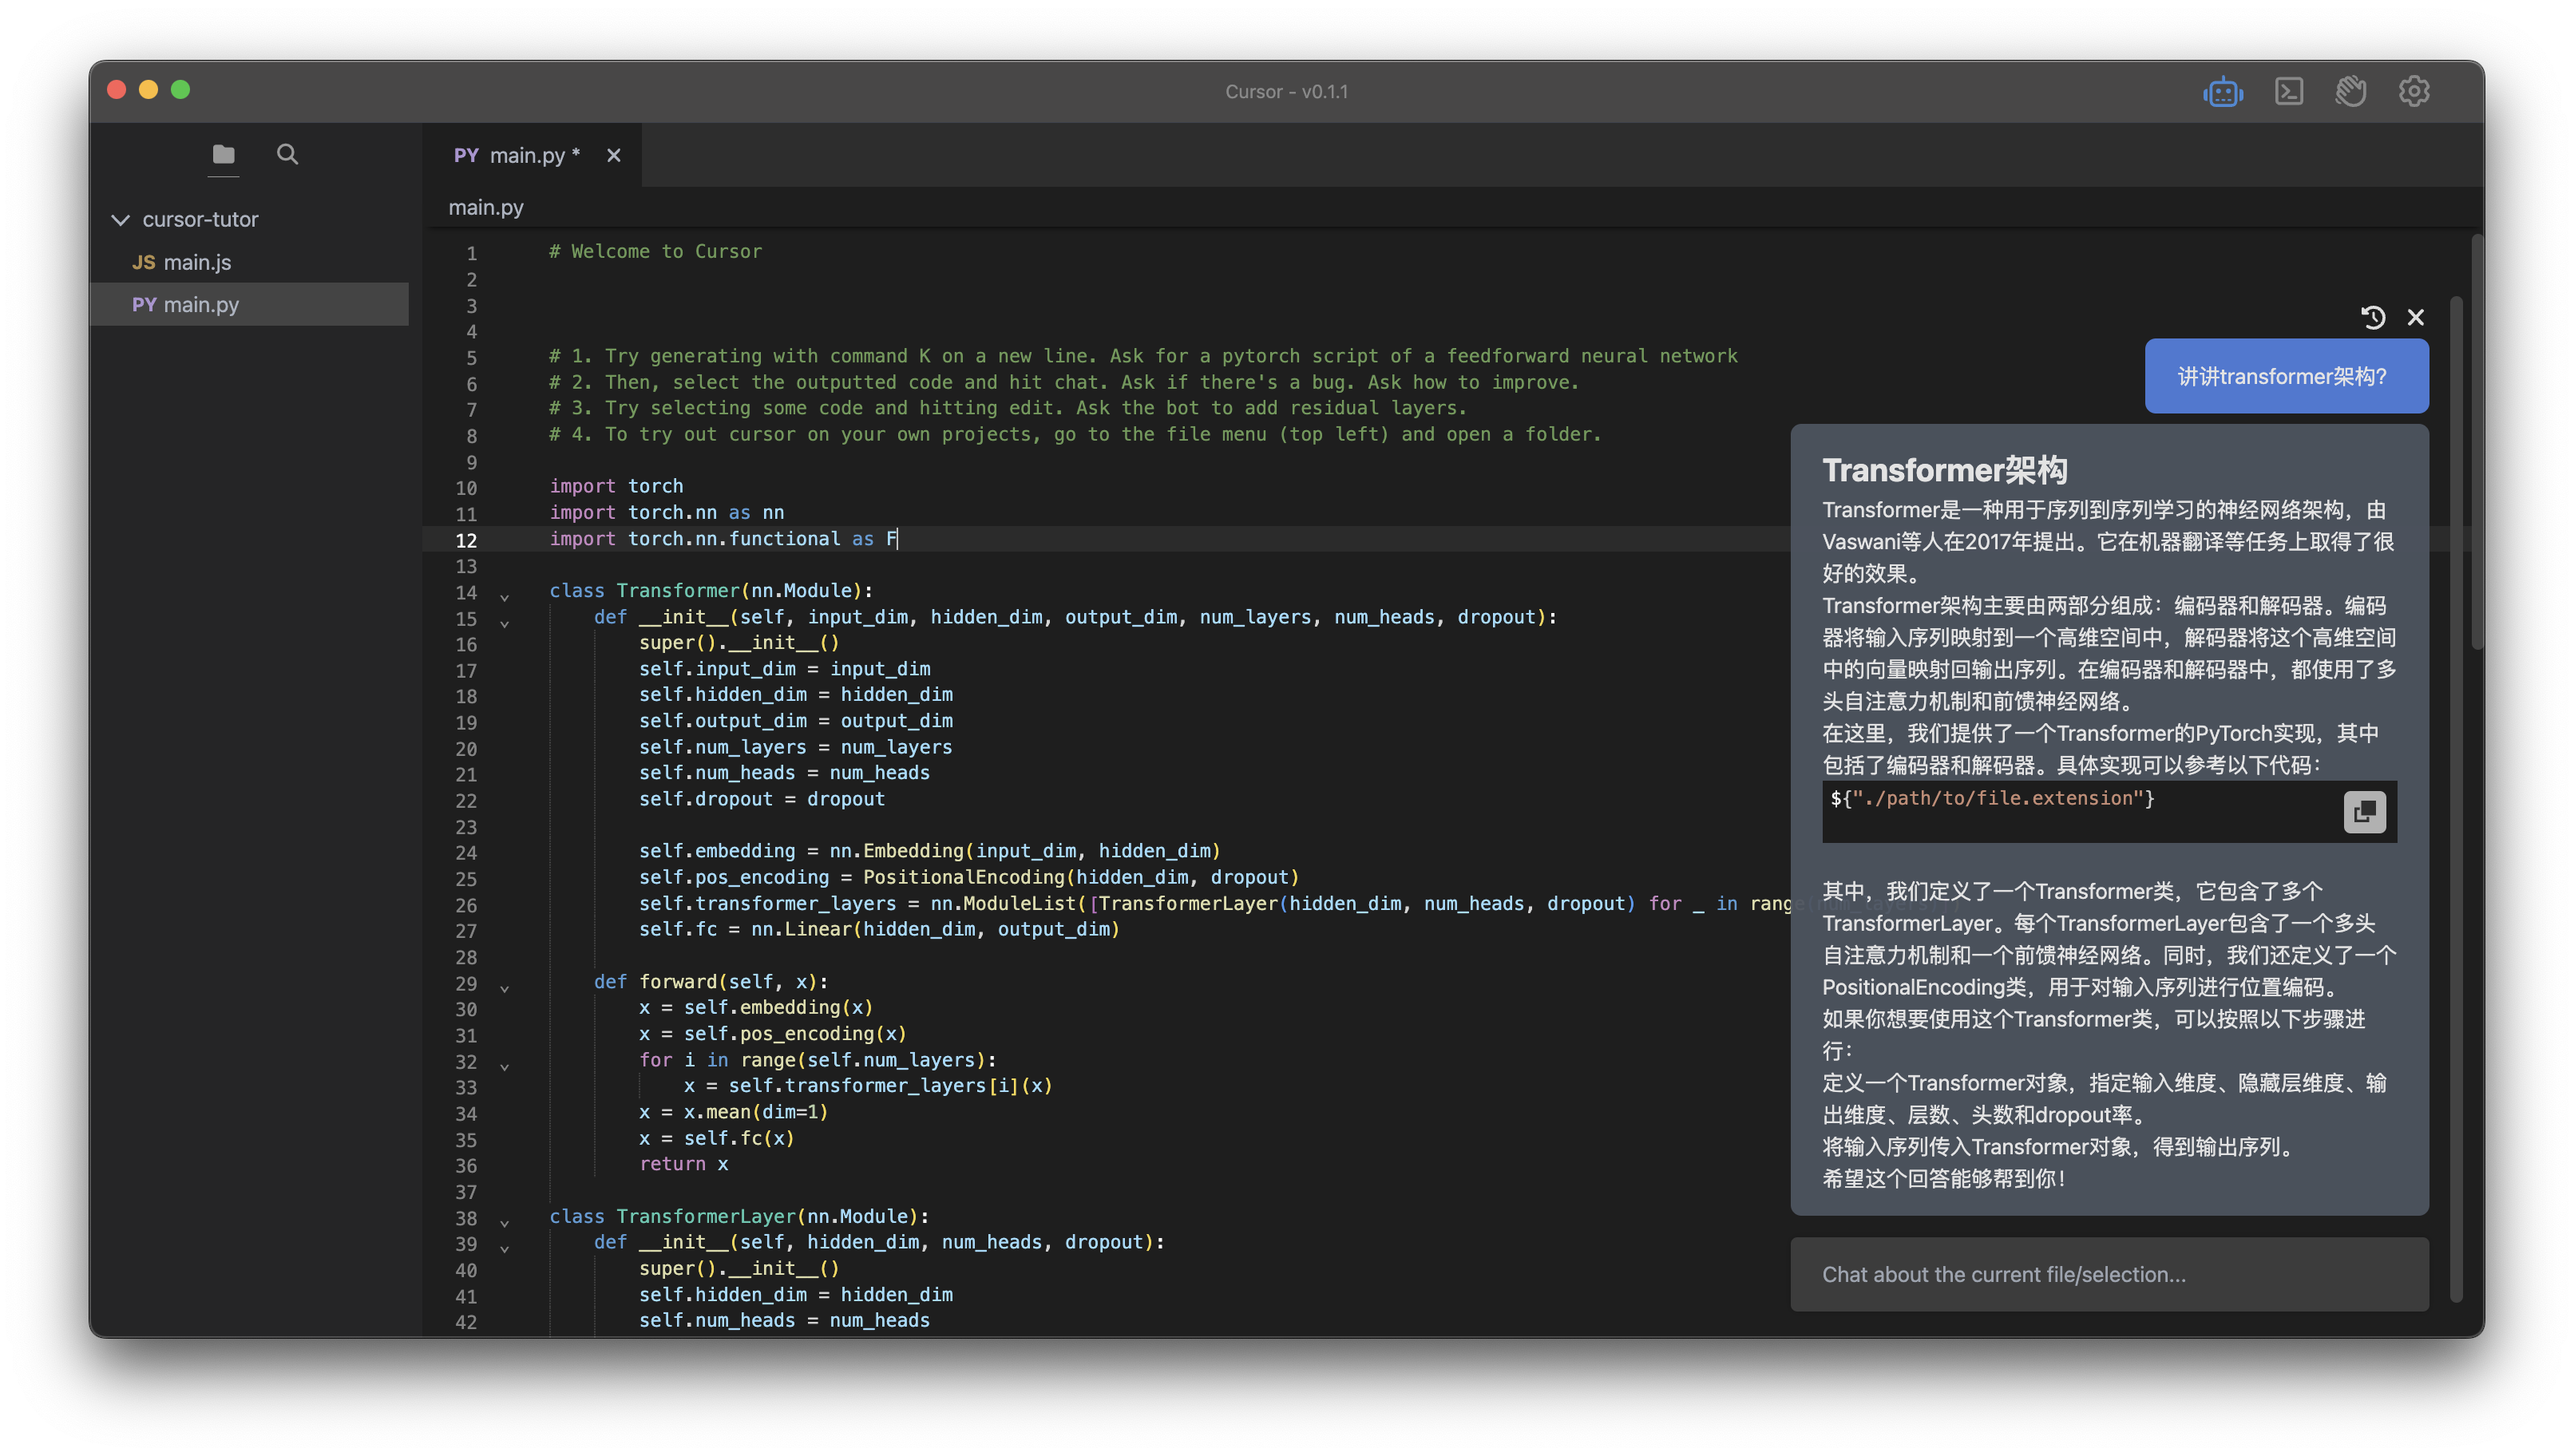Click 'import torch' on line 10
2574x1456 pixels.
616,486
